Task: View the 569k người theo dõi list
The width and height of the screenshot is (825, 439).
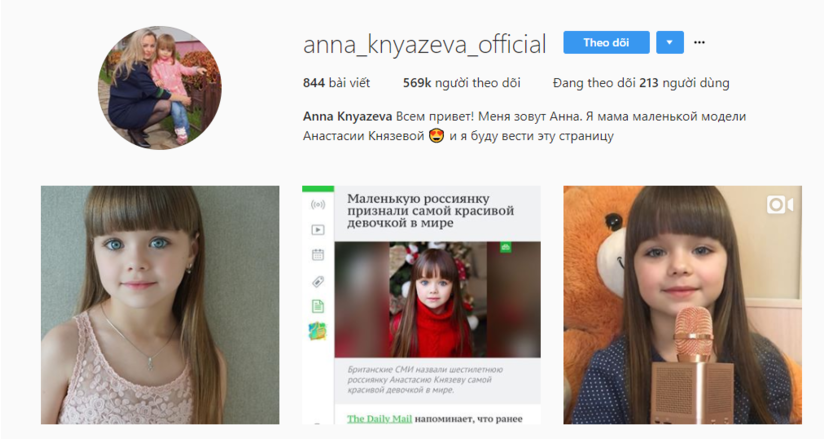Action: click(x=461, y=83)
